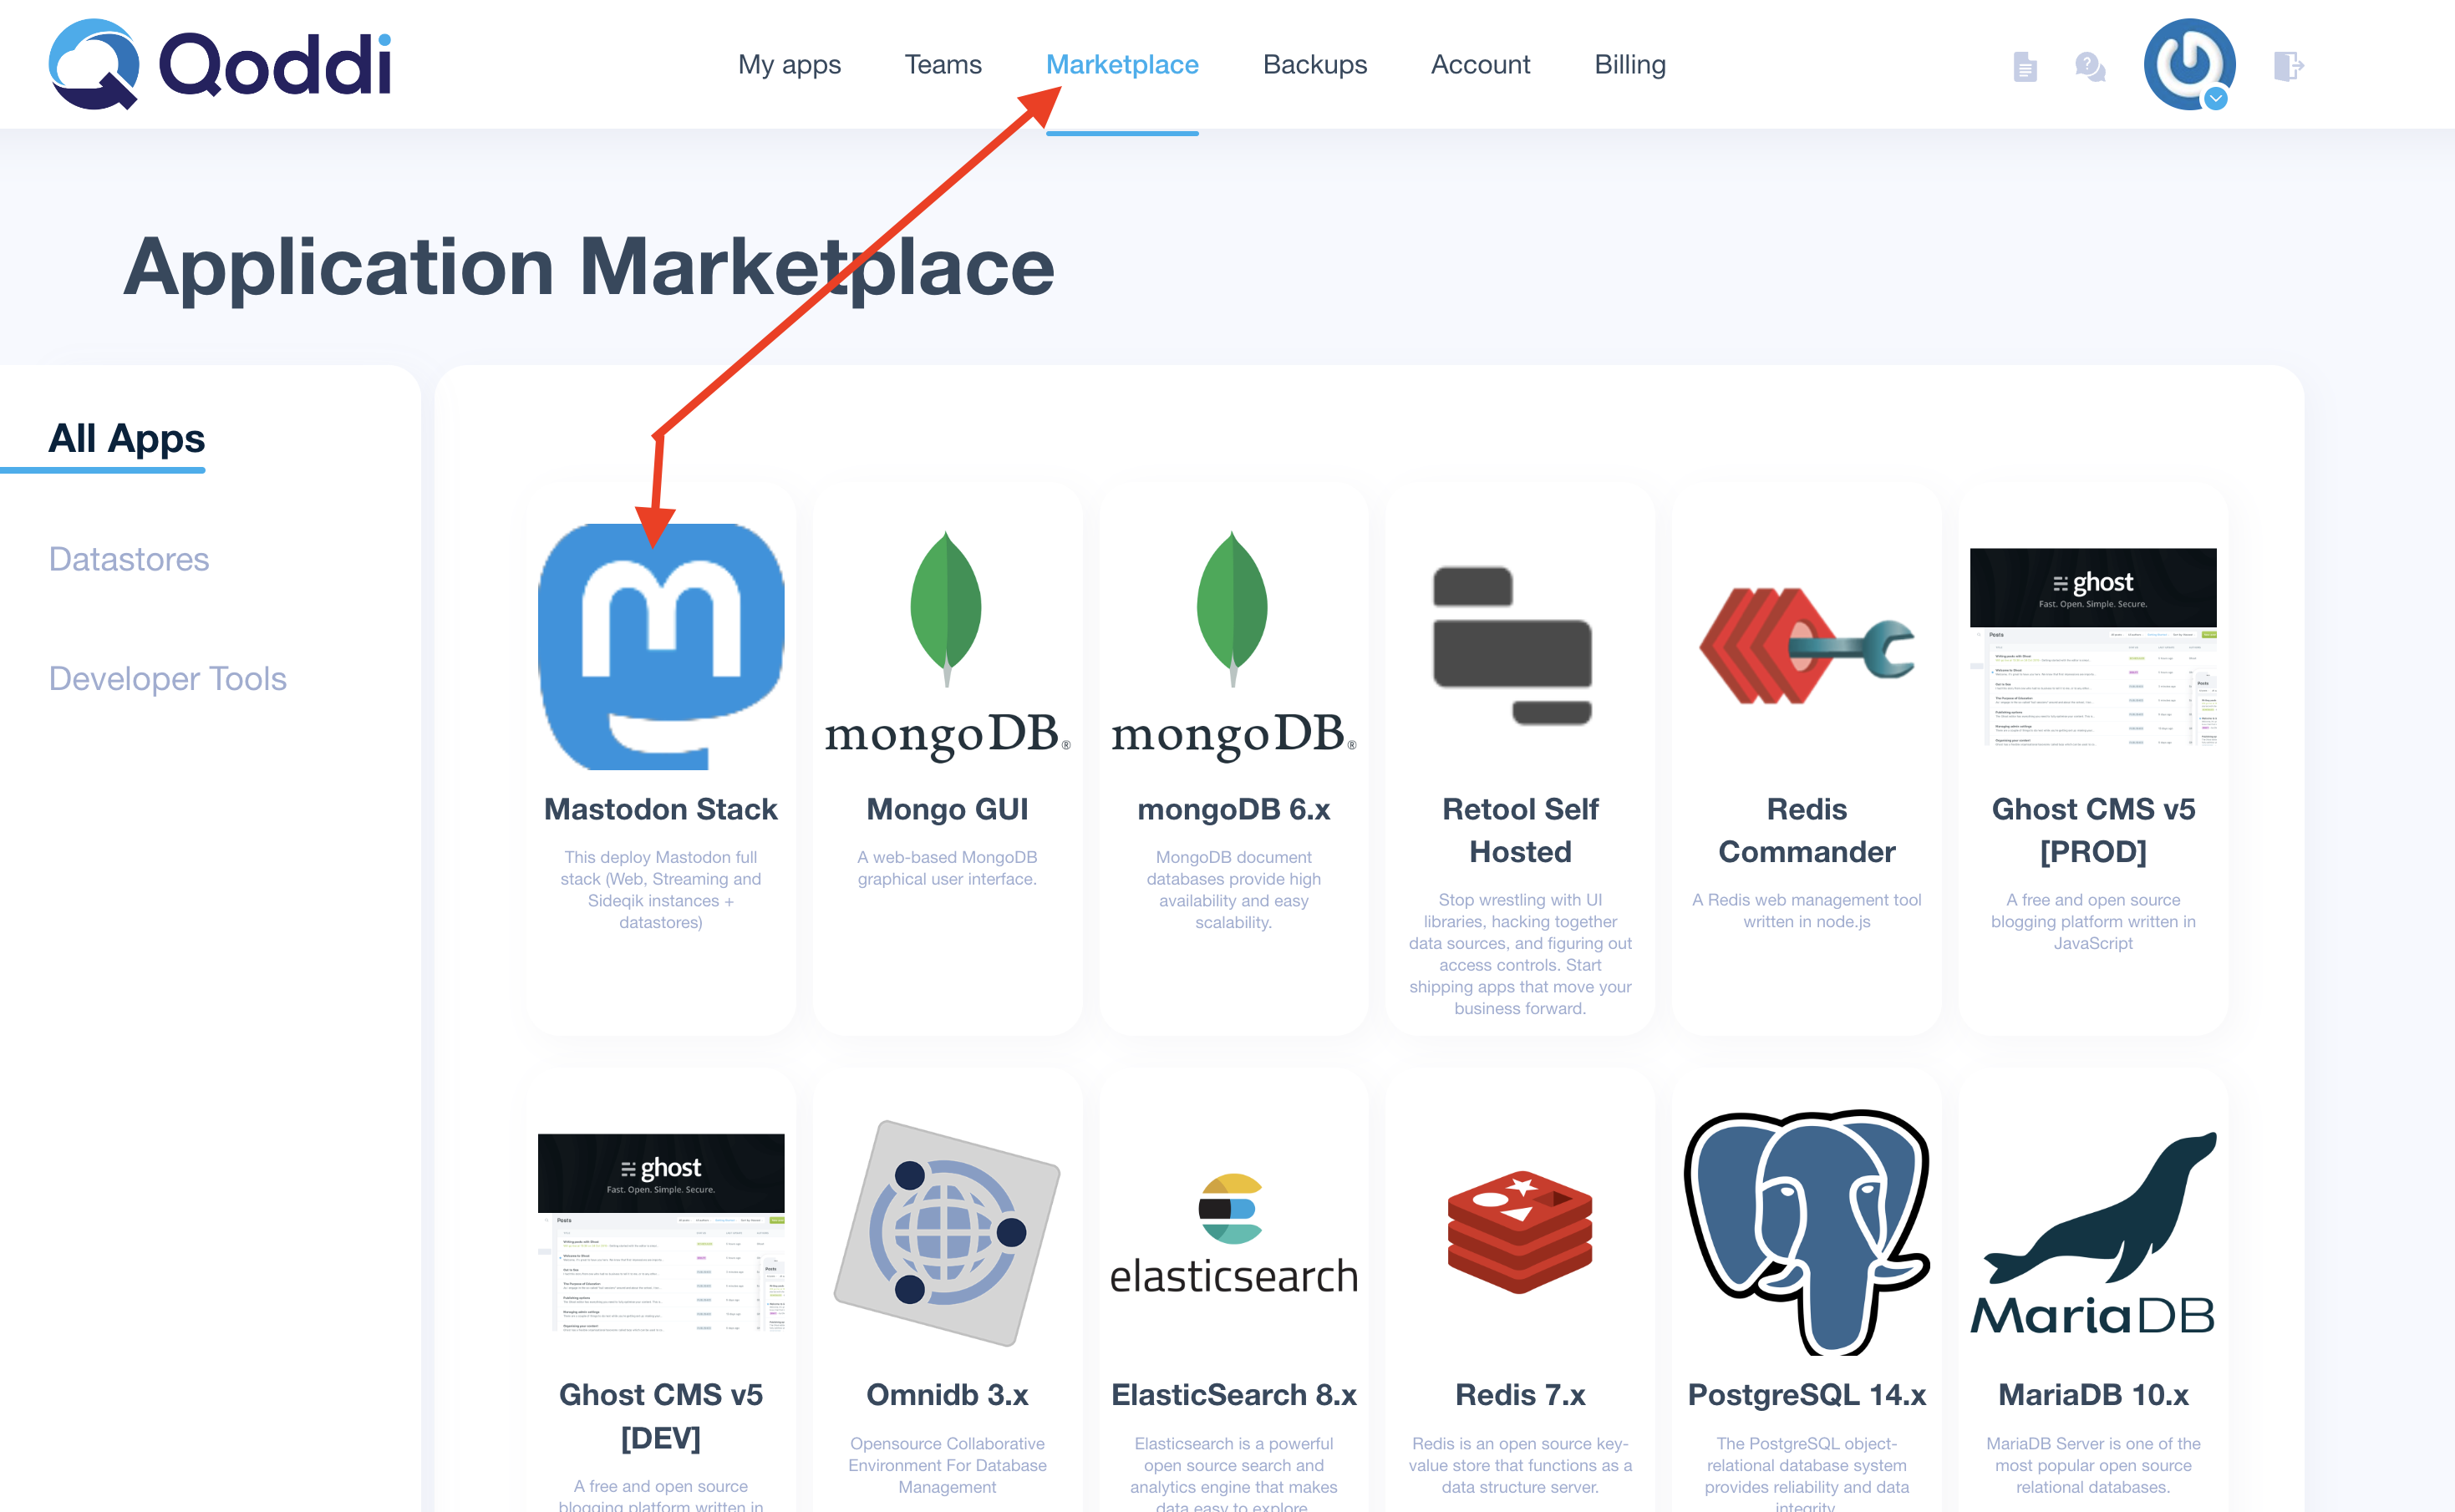Open the Billing tab
Viewport: 2455px width, 1512px height.
pos(1630,65)
